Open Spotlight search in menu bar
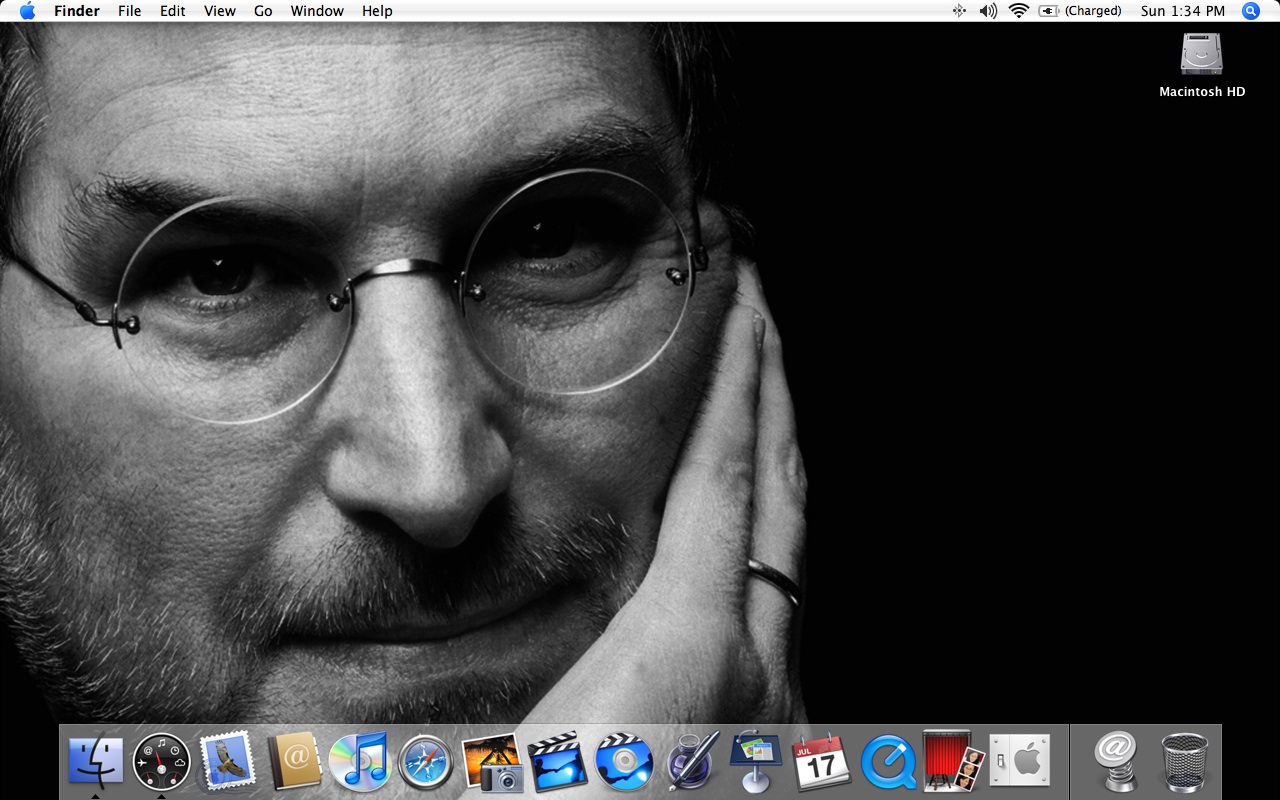The image size is (1280, 800). click(1251, 11)
